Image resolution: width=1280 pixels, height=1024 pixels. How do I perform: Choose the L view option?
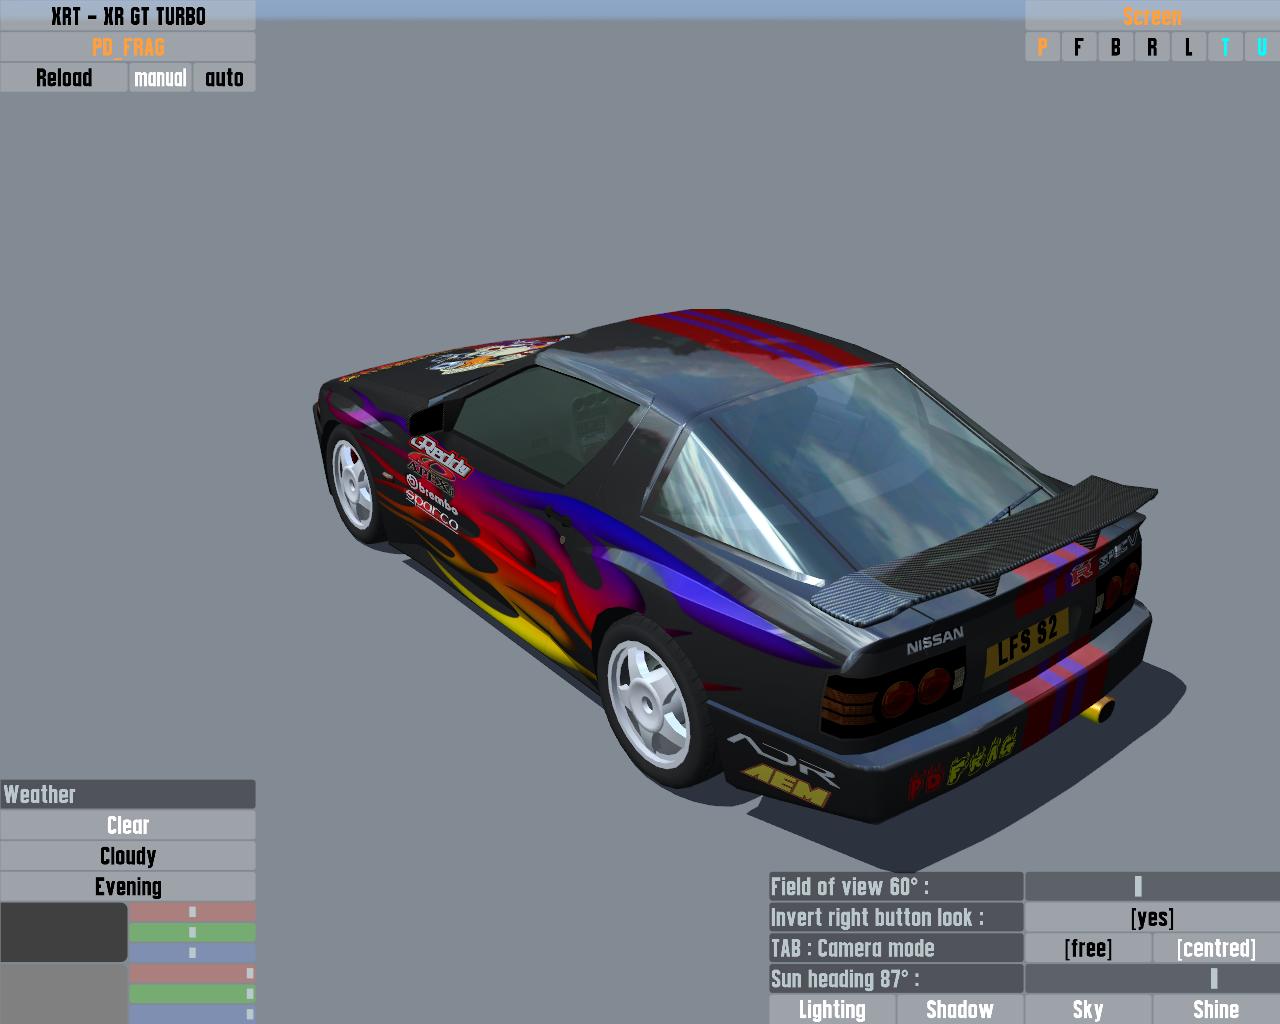click(x=1188, y=47)
